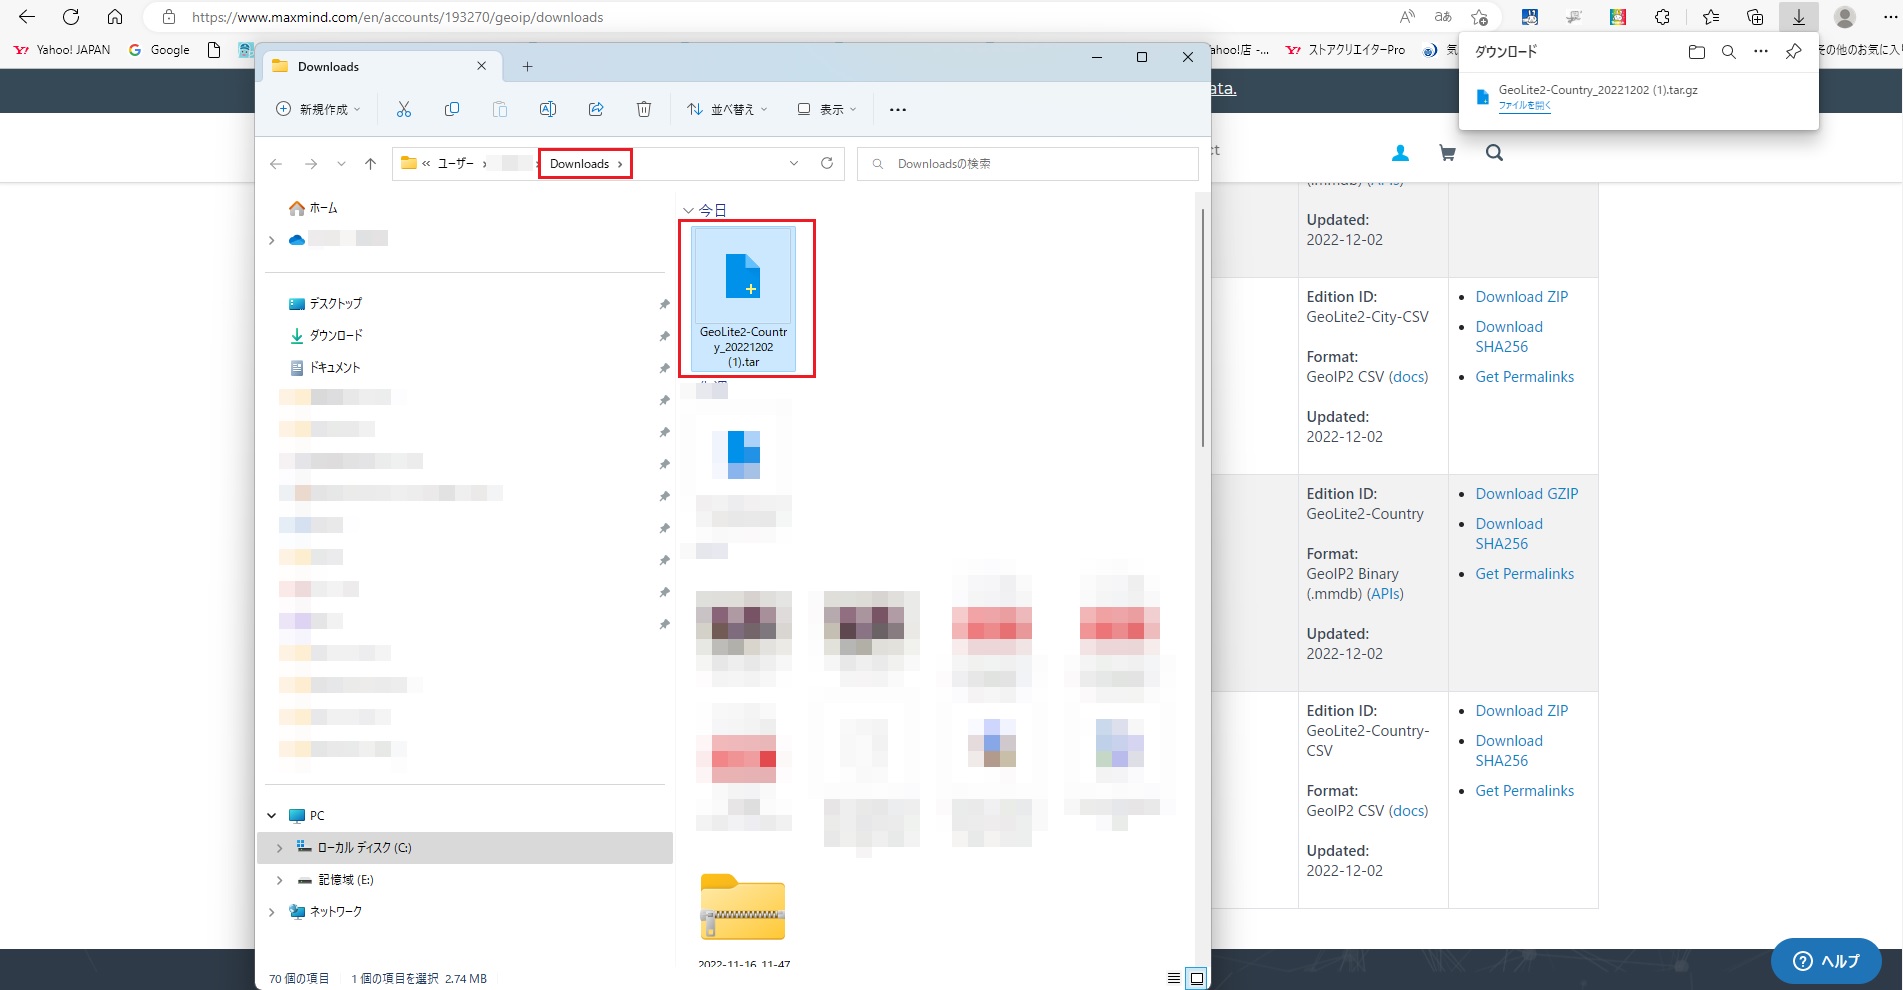Switch to details list view in status bar
Viewport: 1903px width, 990px height.
point(1174,978)
